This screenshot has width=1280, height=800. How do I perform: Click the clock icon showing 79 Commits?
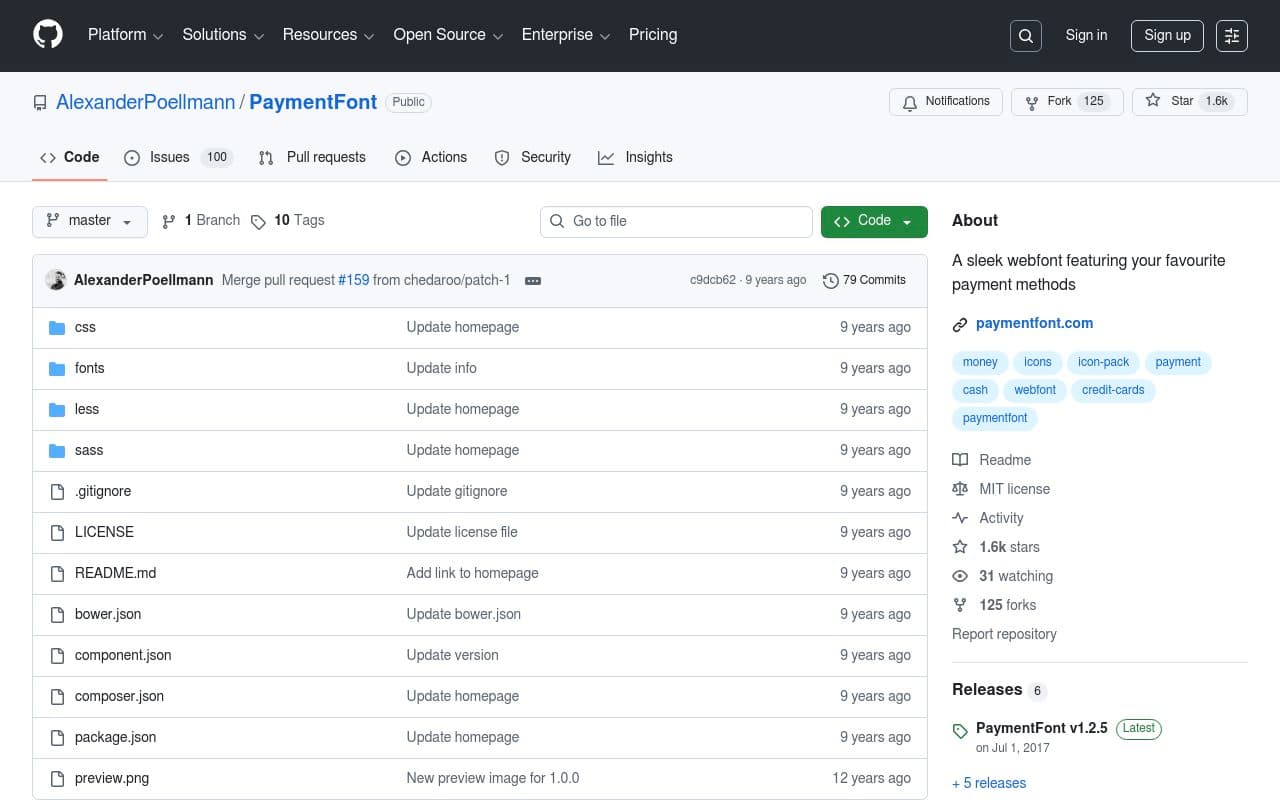(x=830, y=280)
